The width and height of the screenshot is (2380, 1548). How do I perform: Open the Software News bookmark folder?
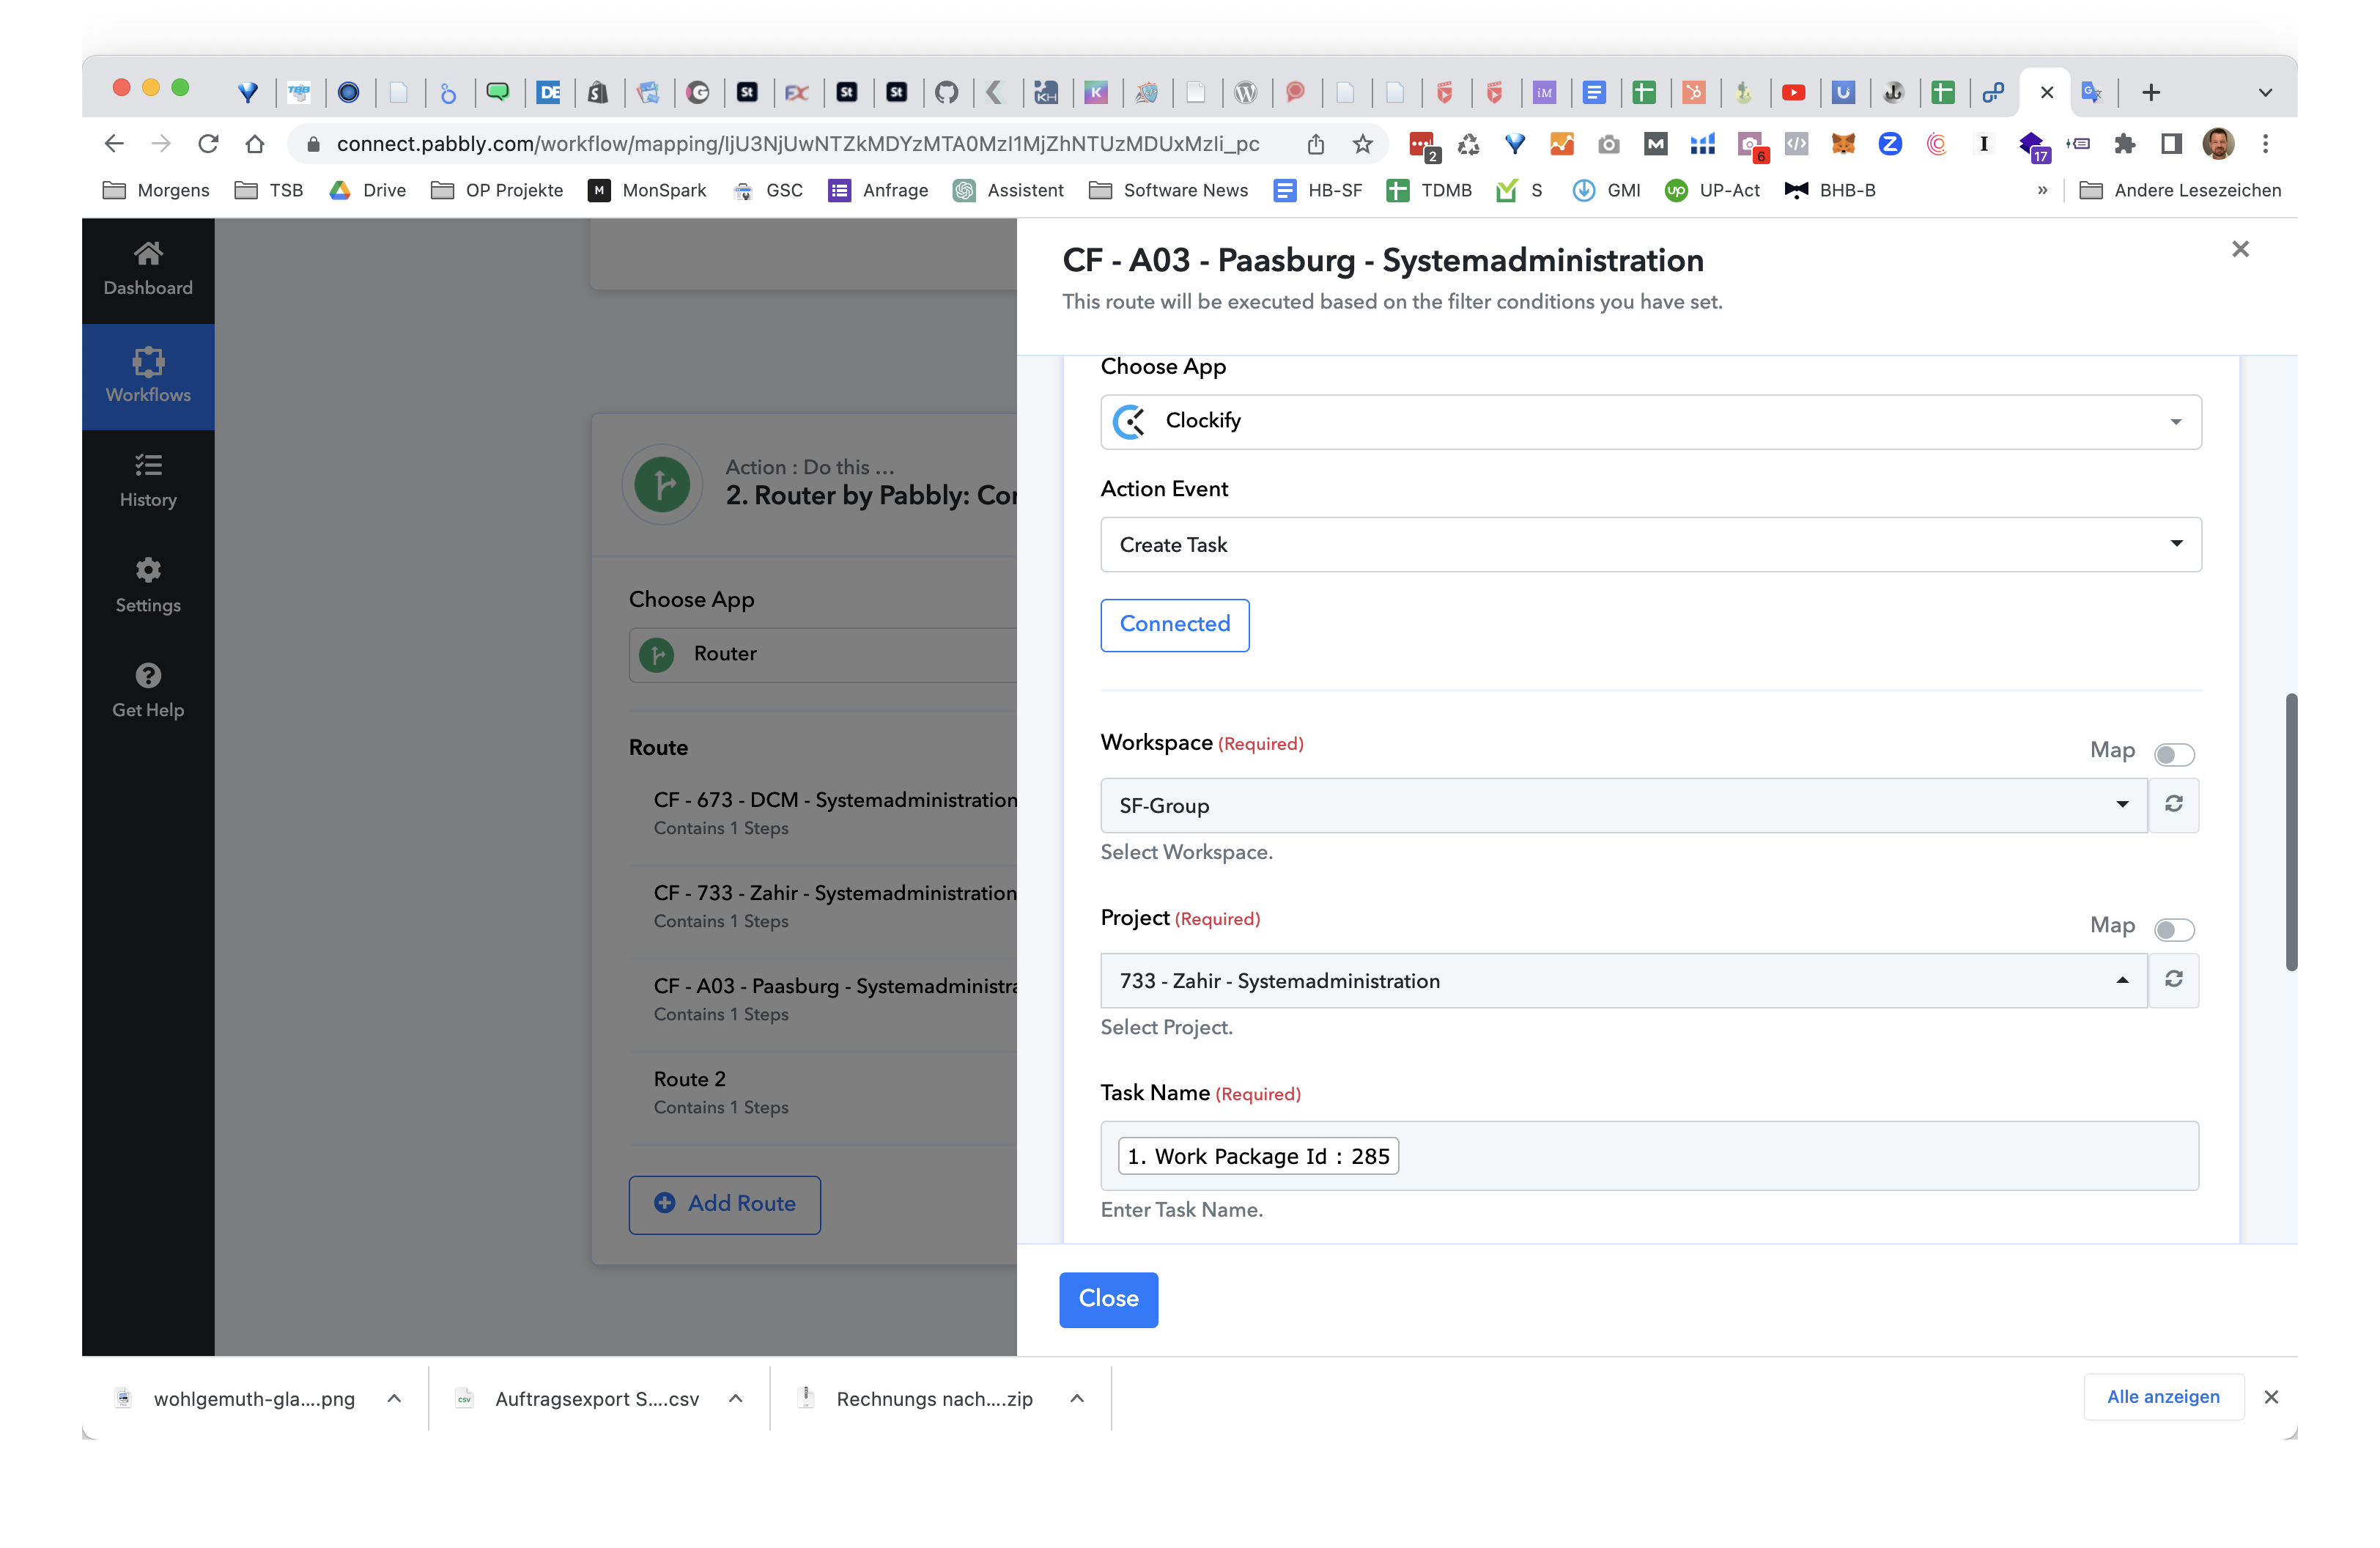click(1168, 190)
